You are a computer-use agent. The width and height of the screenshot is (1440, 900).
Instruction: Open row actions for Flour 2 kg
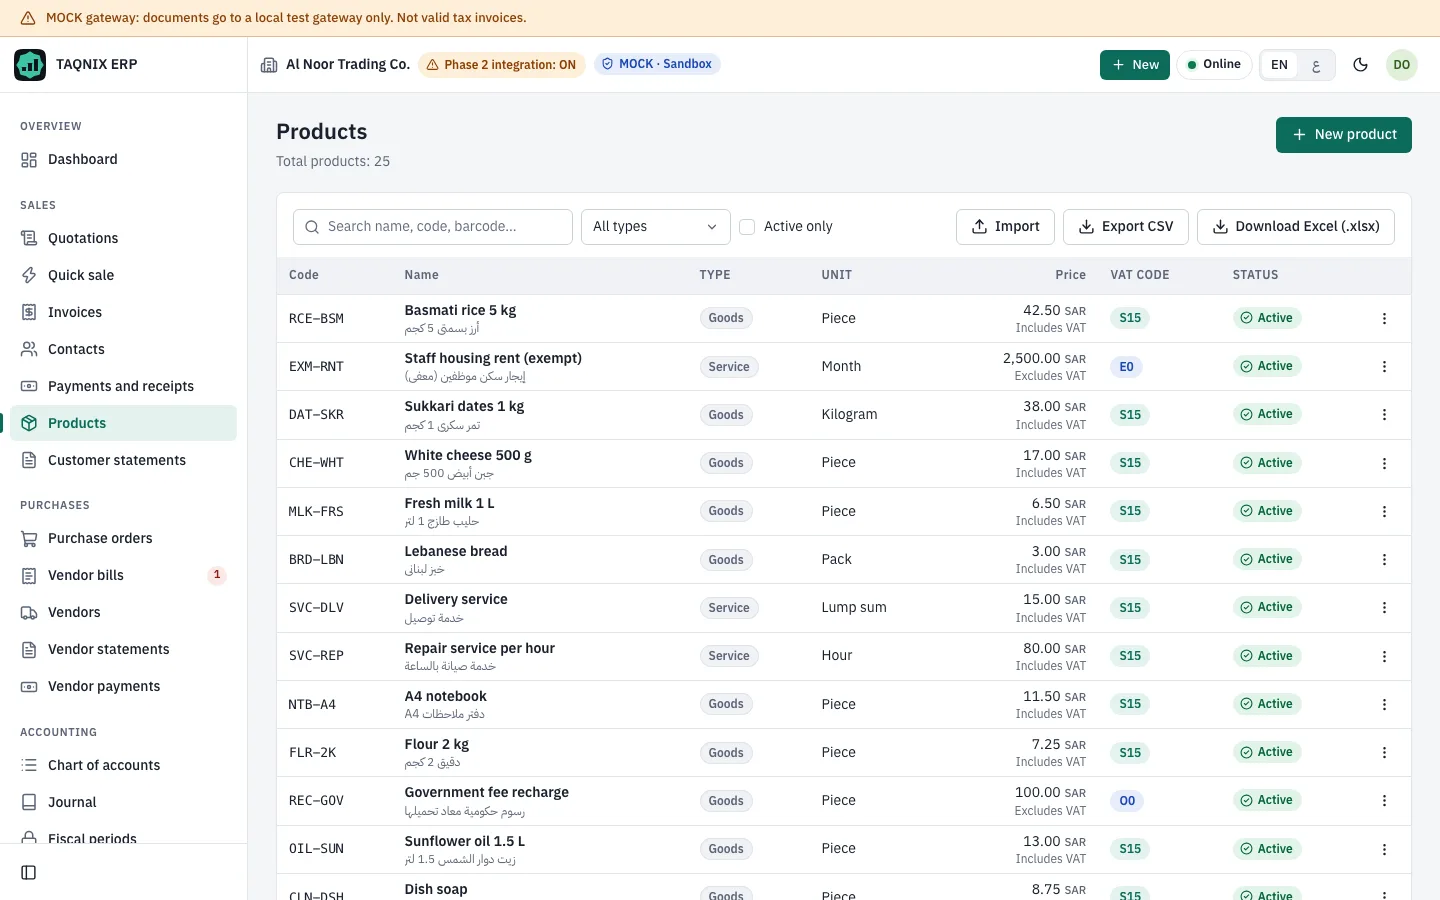pyautogui.click(x=1384, y=753)
